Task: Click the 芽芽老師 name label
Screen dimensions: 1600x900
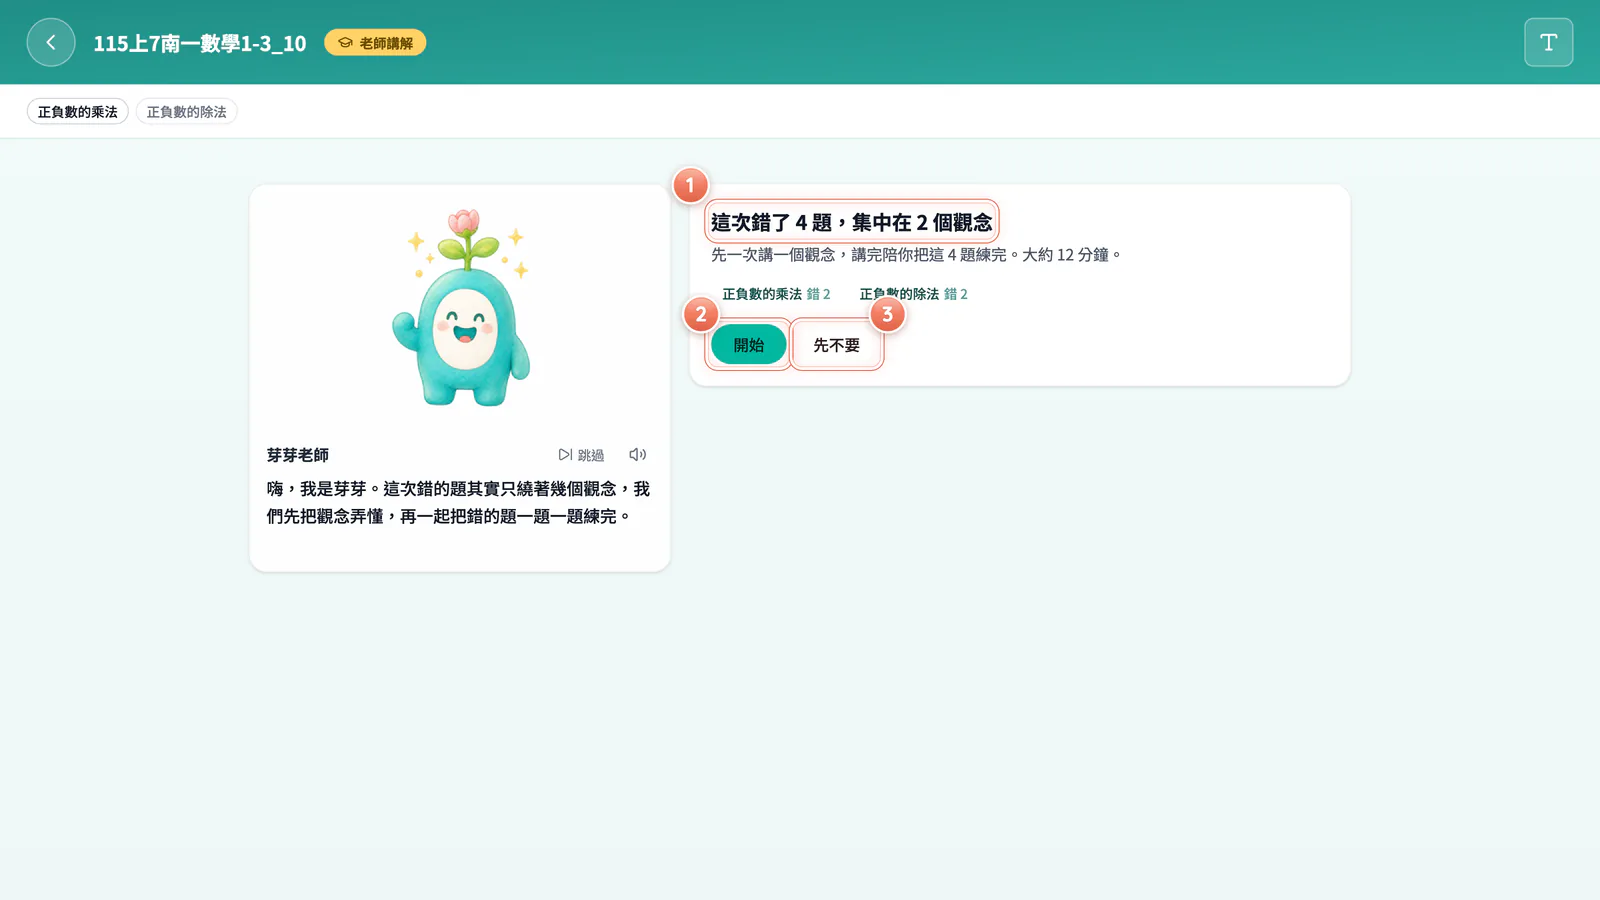Action: (x=298, y=455)
